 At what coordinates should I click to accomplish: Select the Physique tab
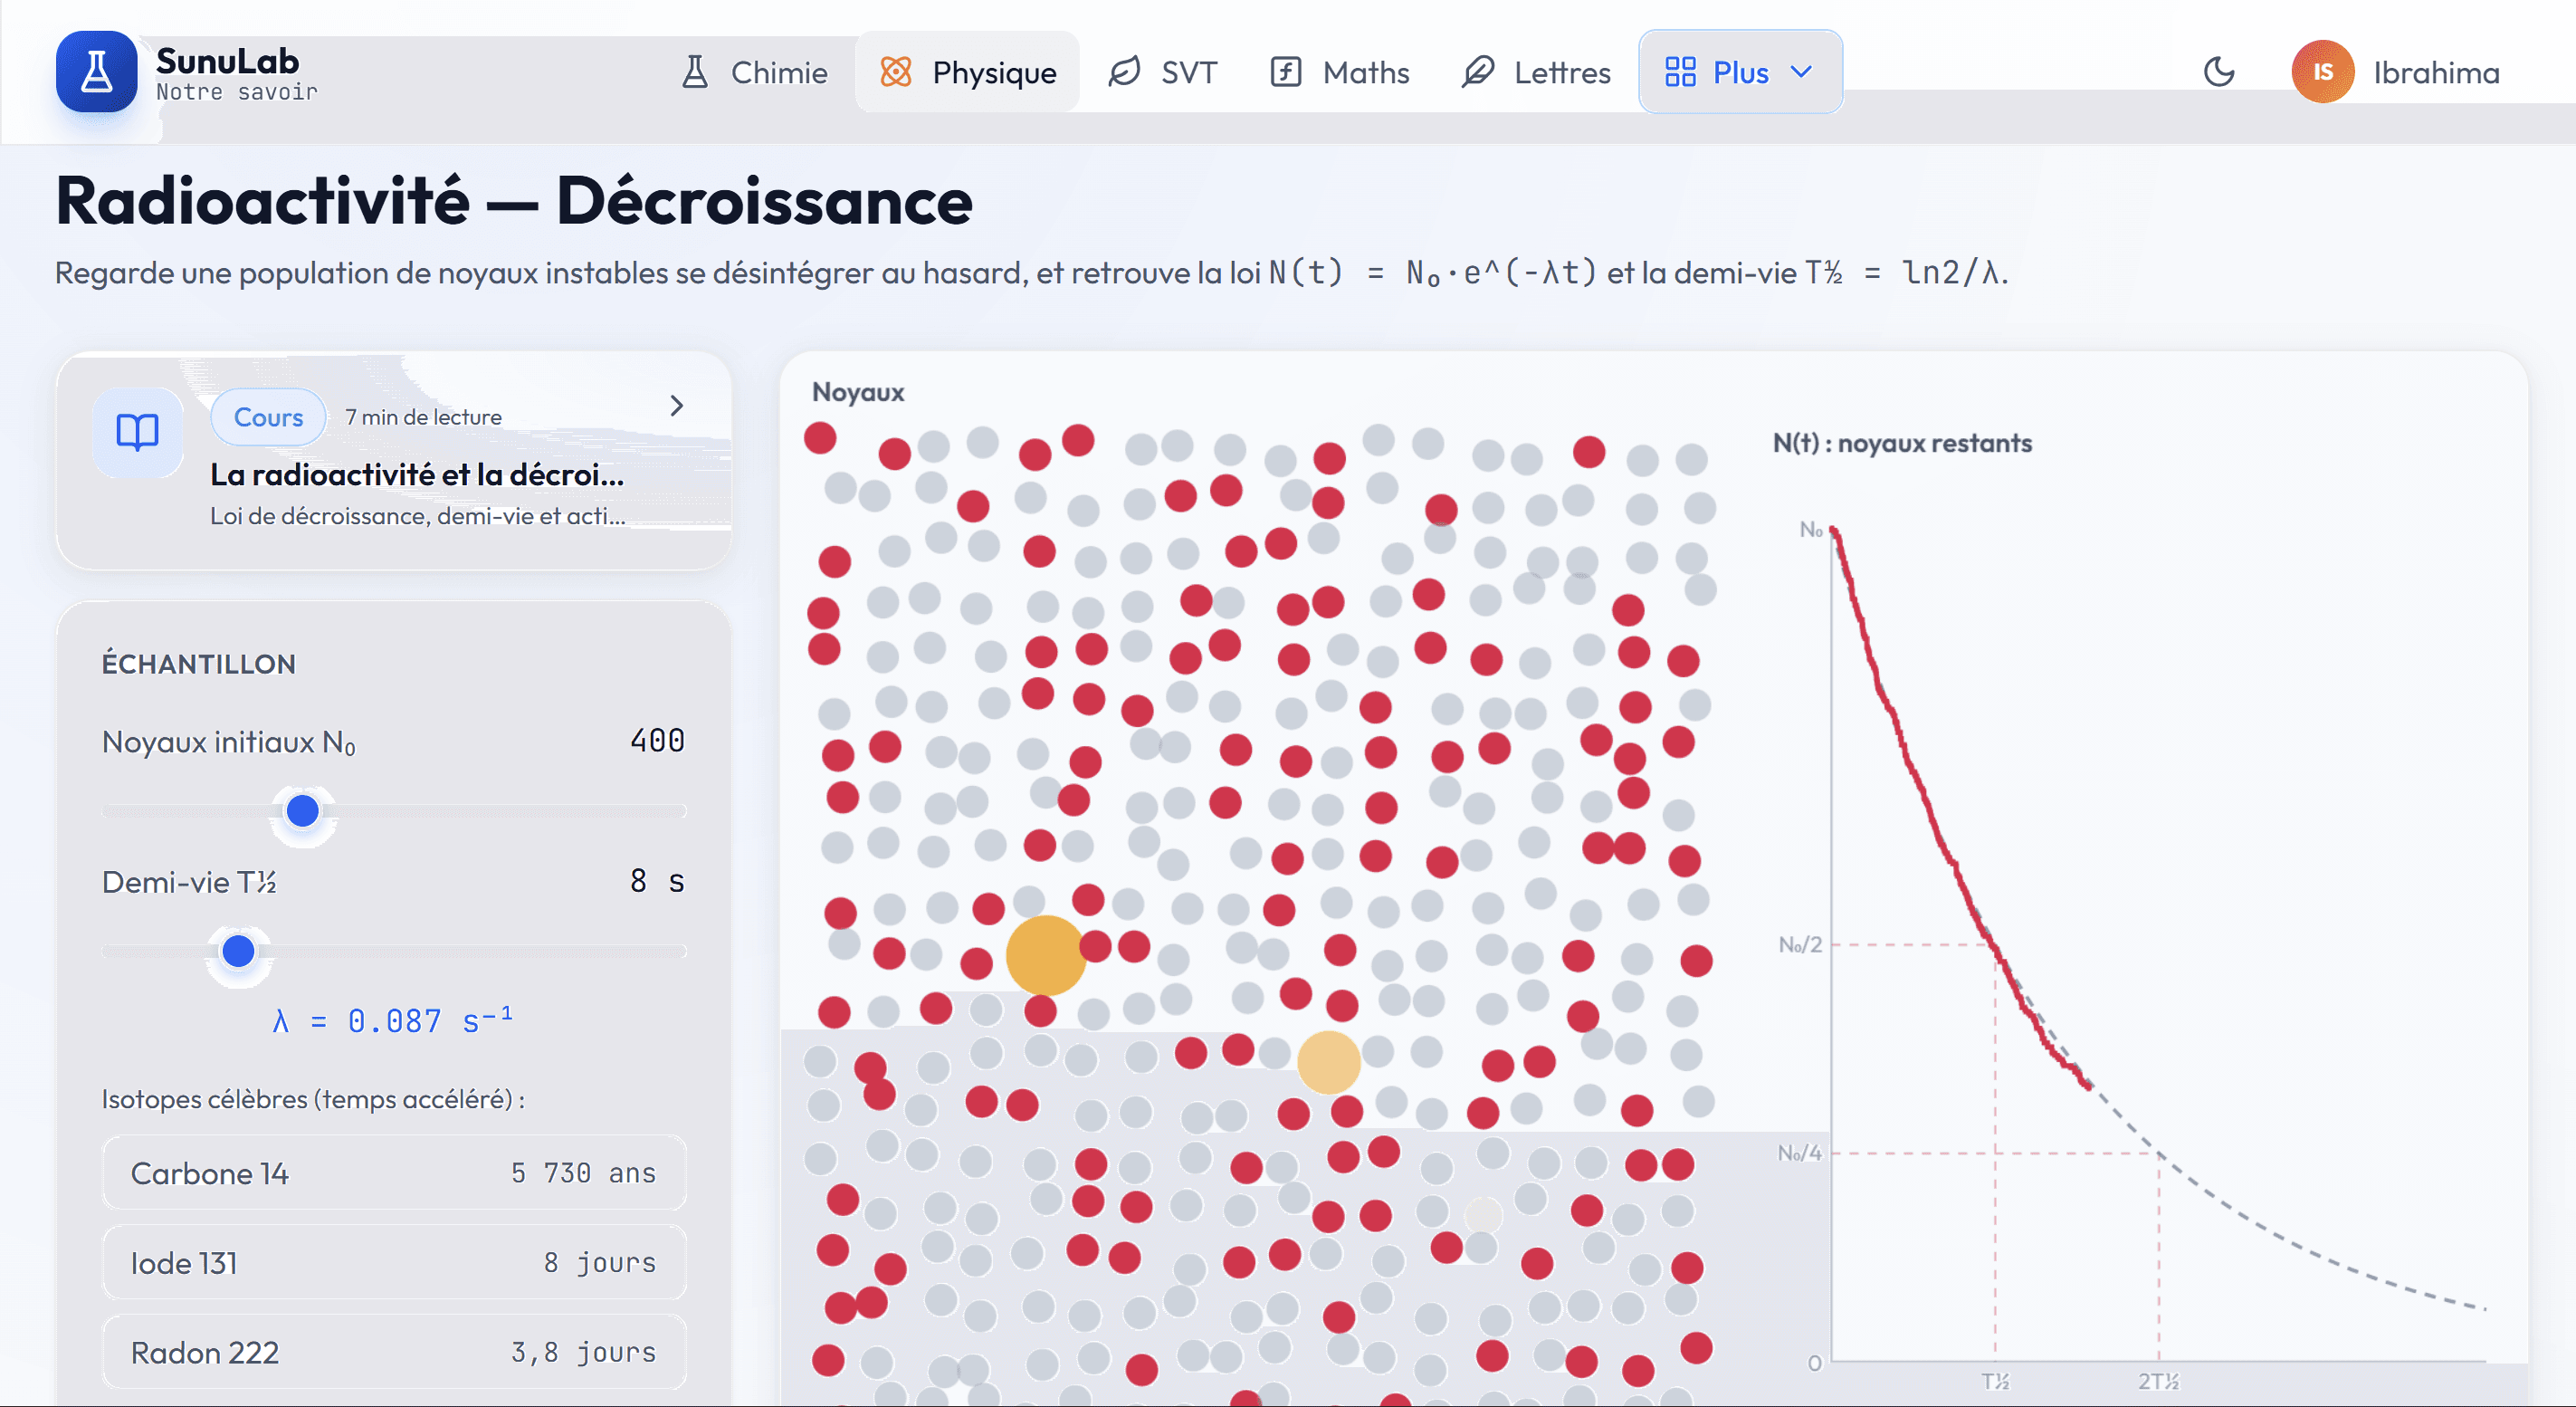pos(967,72)
